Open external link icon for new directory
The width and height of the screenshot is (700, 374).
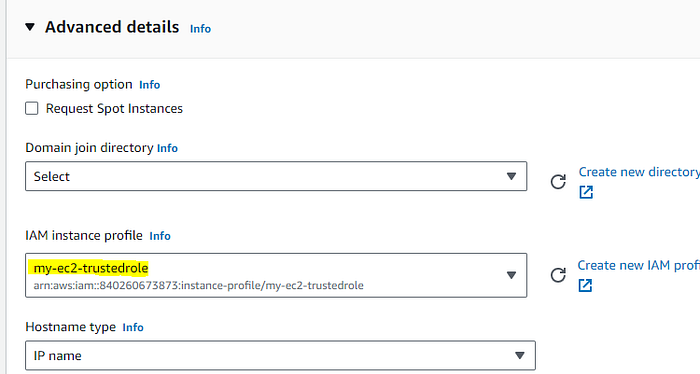pos(586,192)
